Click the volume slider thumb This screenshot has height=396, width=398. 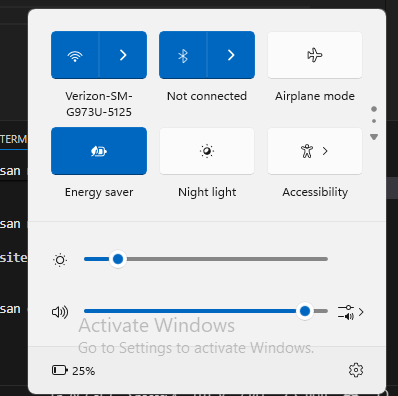(x=305, y=311)
